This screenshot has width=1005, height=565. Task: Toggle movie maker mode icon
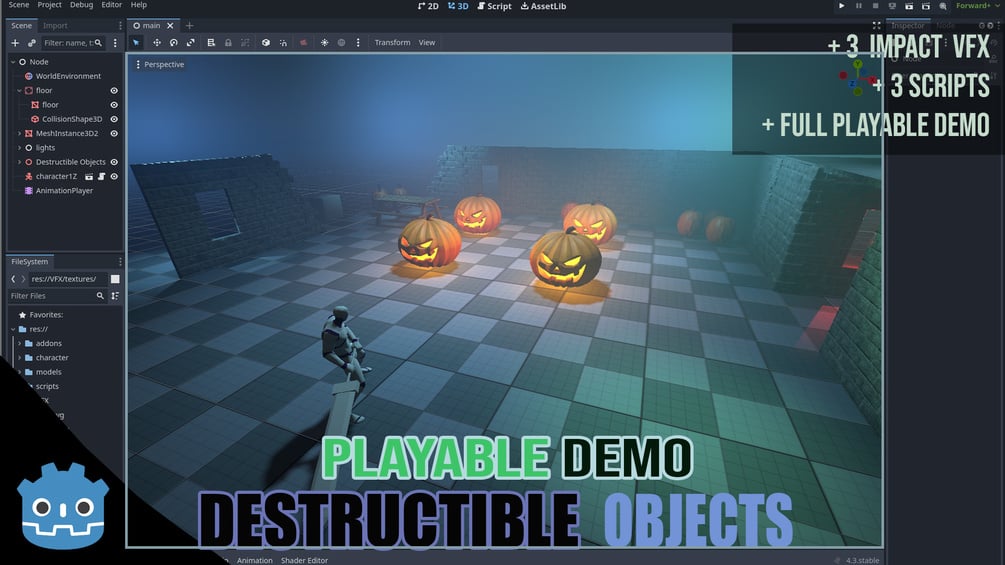point(943,6)
